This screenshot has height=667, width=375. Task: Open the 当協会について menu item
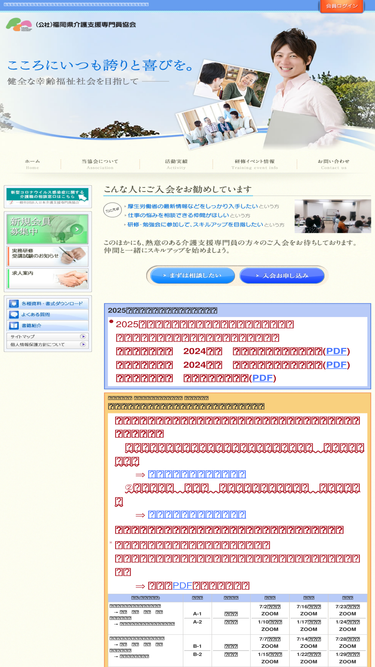coord(100,164)
